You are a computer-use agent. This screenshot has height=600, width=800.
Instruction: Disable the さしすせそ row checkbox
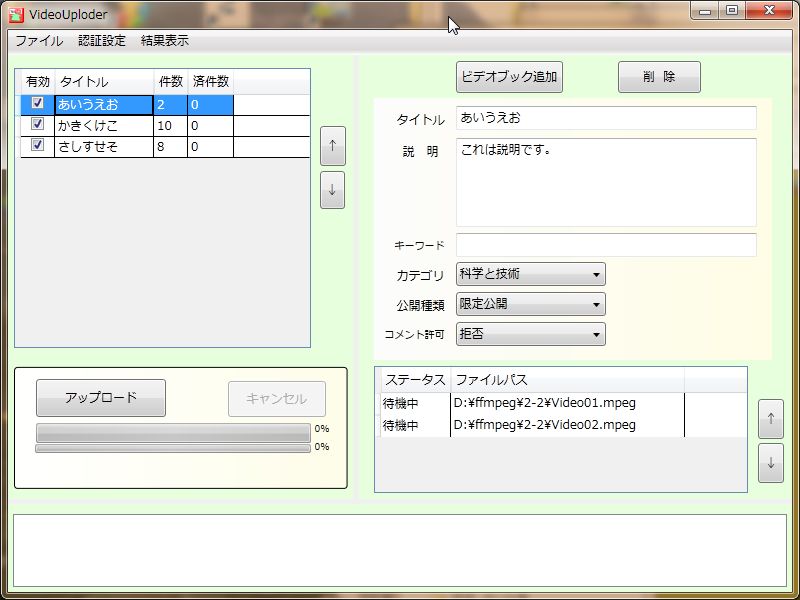pyautogui.click(x=38, y=146)
